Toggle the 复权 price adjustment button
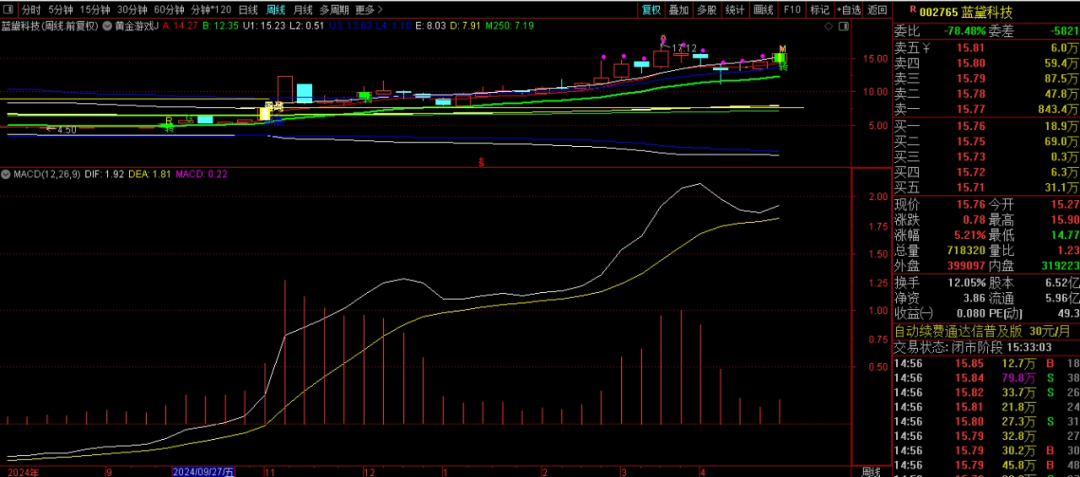Image resolution: width=1080 pixels, height=477 pixels. click(x=652, y=10)
